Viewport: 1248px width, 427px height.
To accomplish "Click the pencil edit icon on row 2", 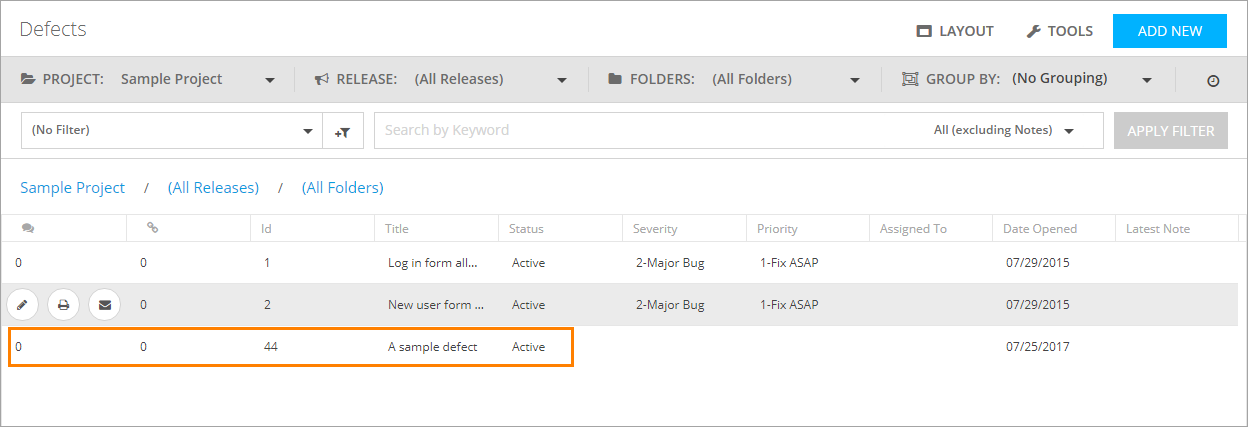I will point(22,304).
